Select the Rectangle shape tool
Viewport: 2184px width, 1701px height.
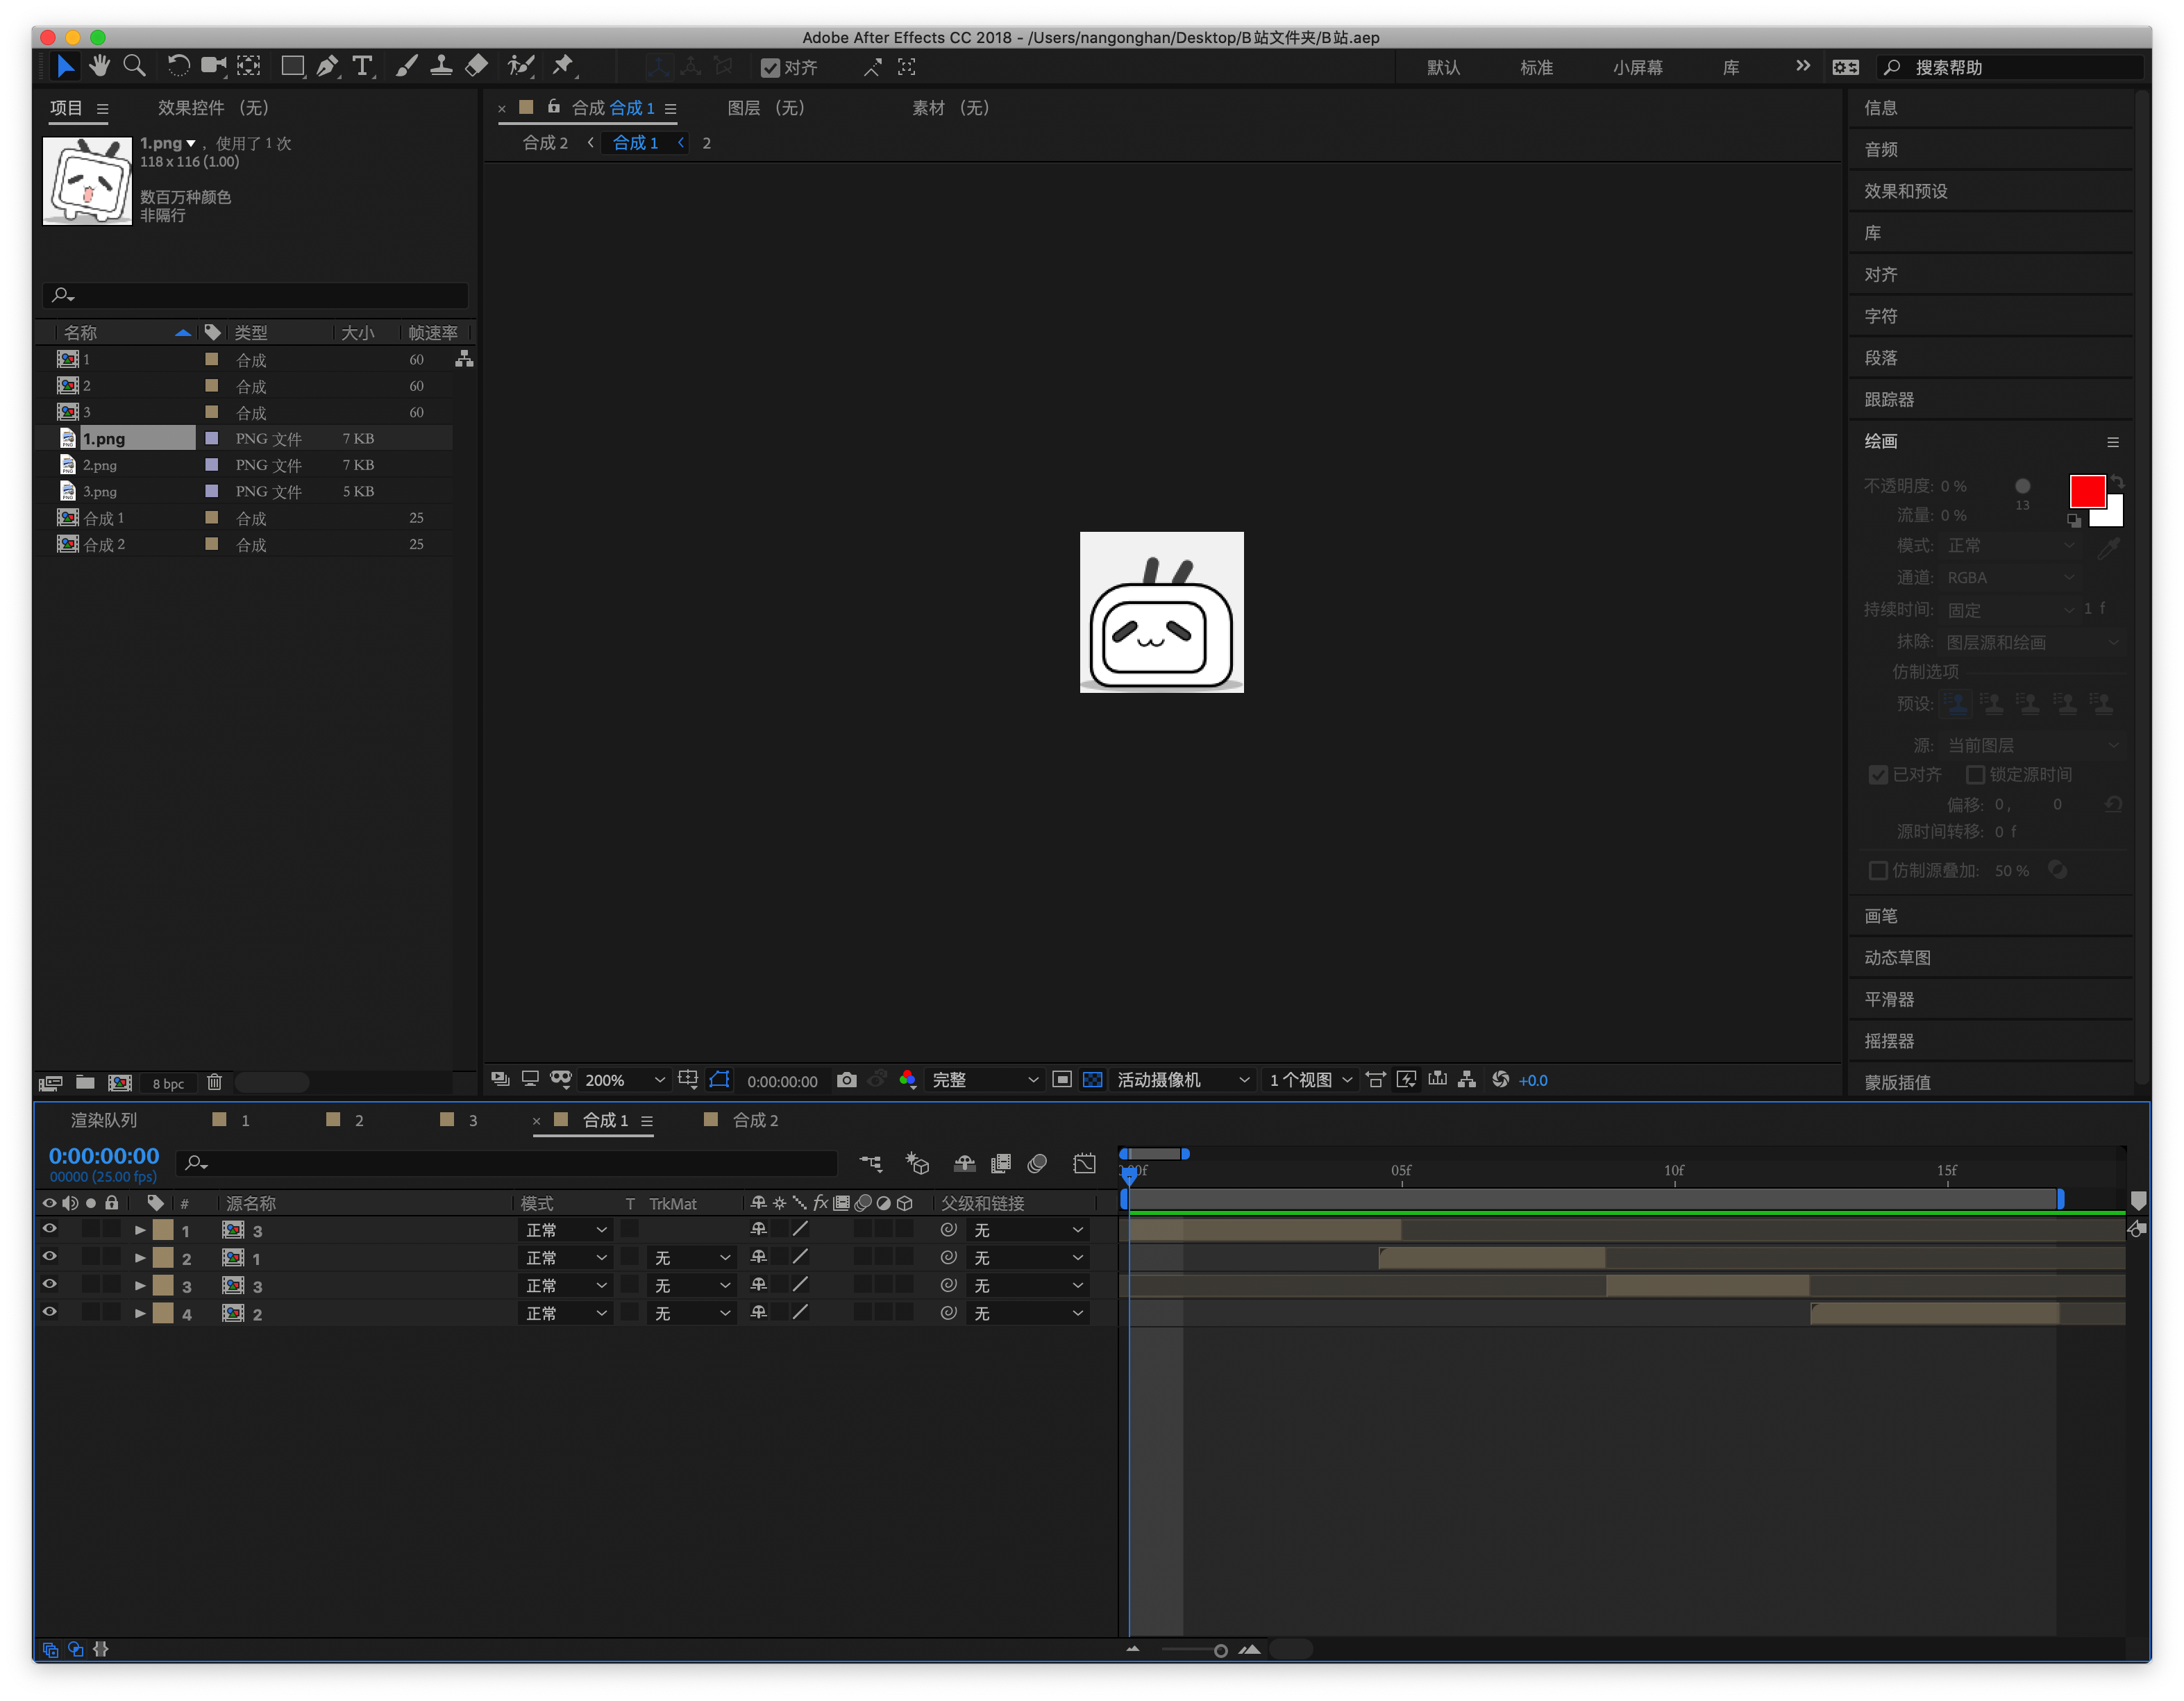293,66
